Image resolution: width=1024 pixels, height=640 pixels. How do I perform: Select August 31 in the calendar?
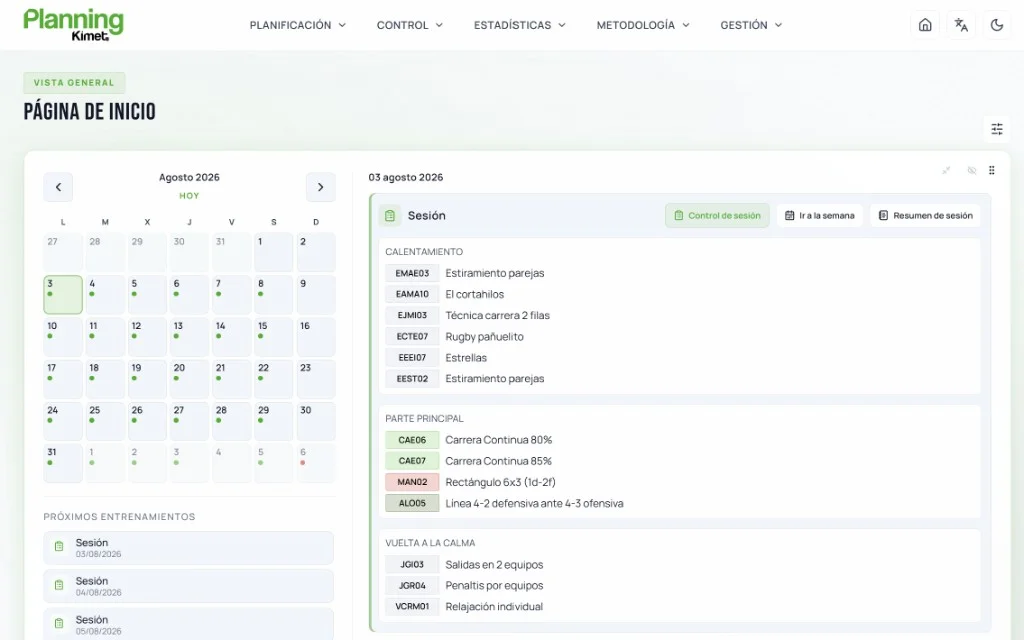tap(63, 463)
